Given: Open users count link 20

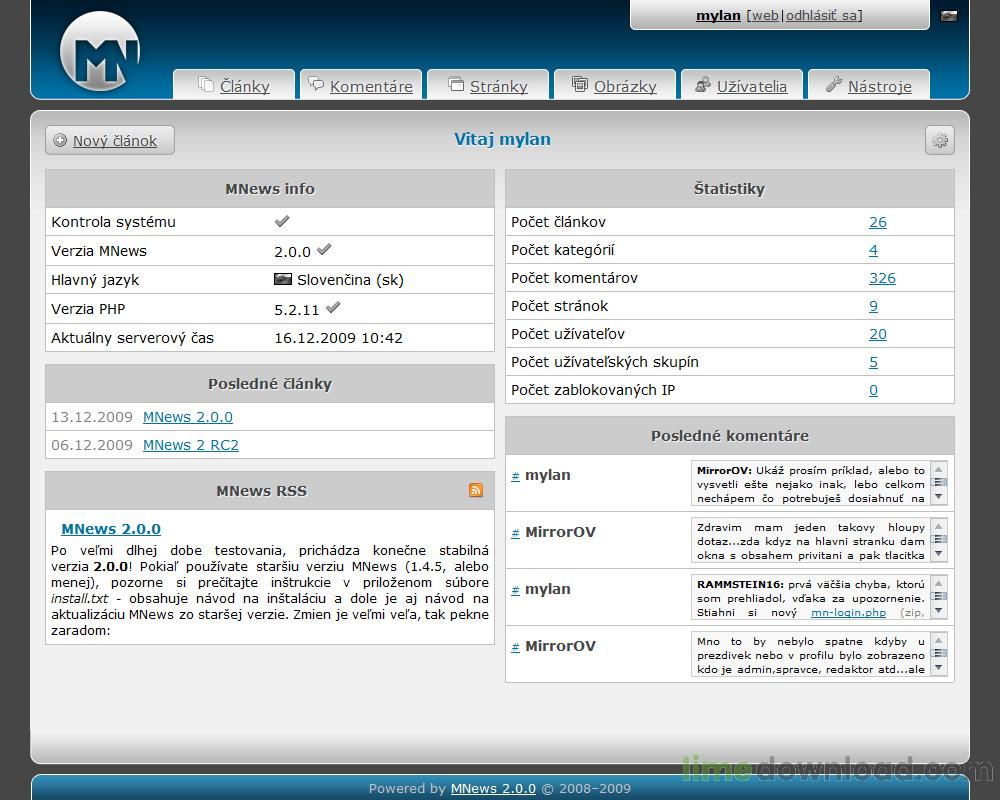Looking at the screenshot, I should (x=878, y=334).
